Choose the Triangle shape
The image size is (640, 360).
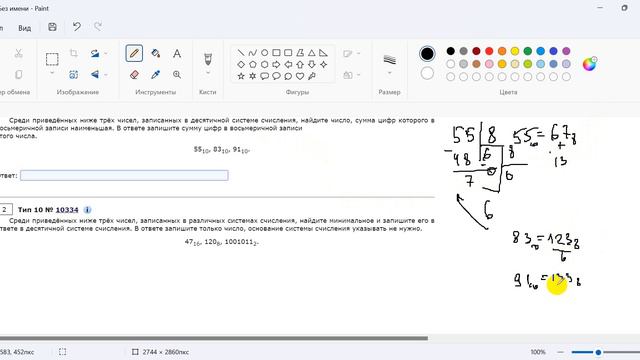tap(312, 53)
